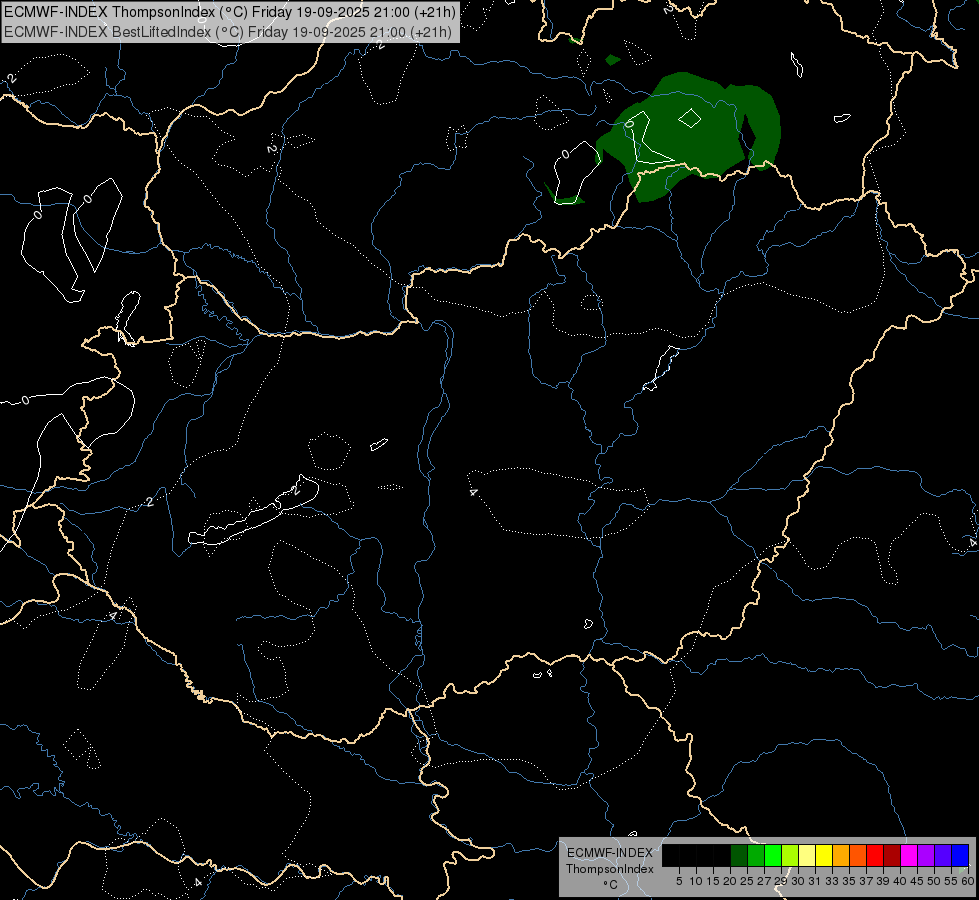Select the purple 45-50 legend swatch

926,855
